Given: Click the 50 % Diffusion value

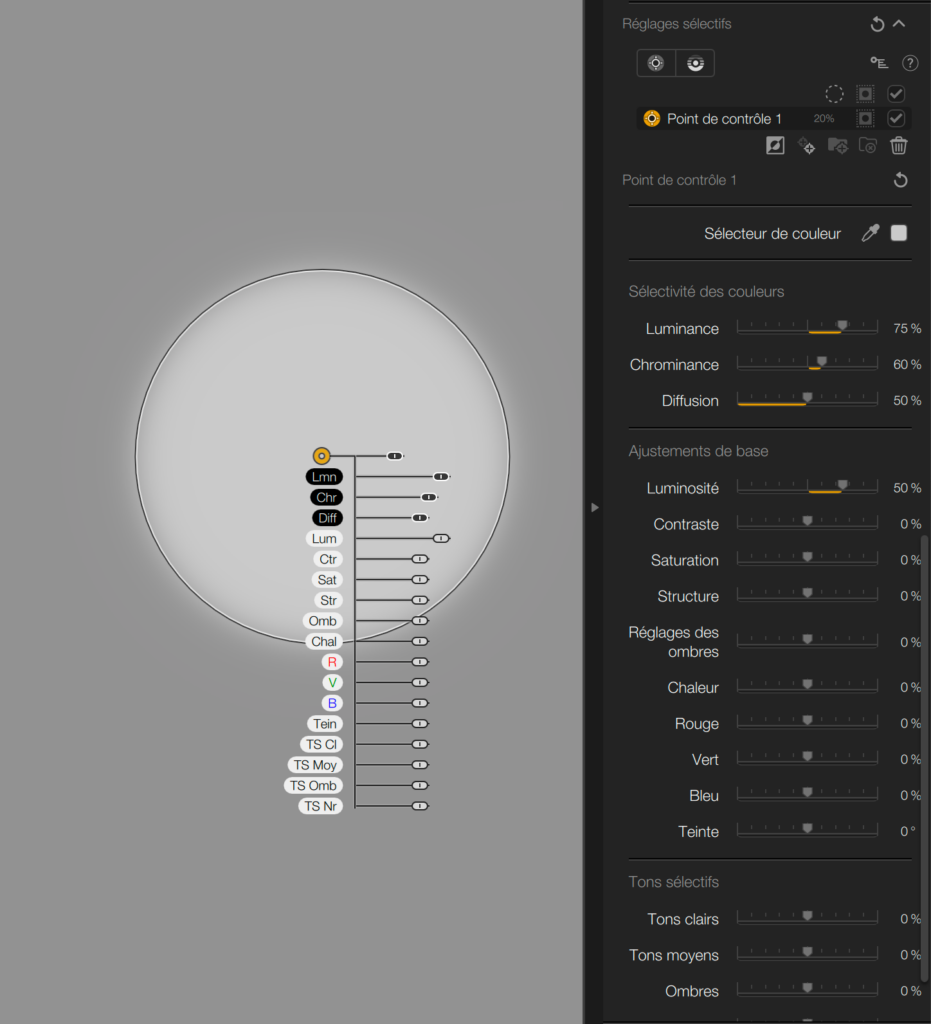Looking at the screenshot, I should click(x=907, y=400).
